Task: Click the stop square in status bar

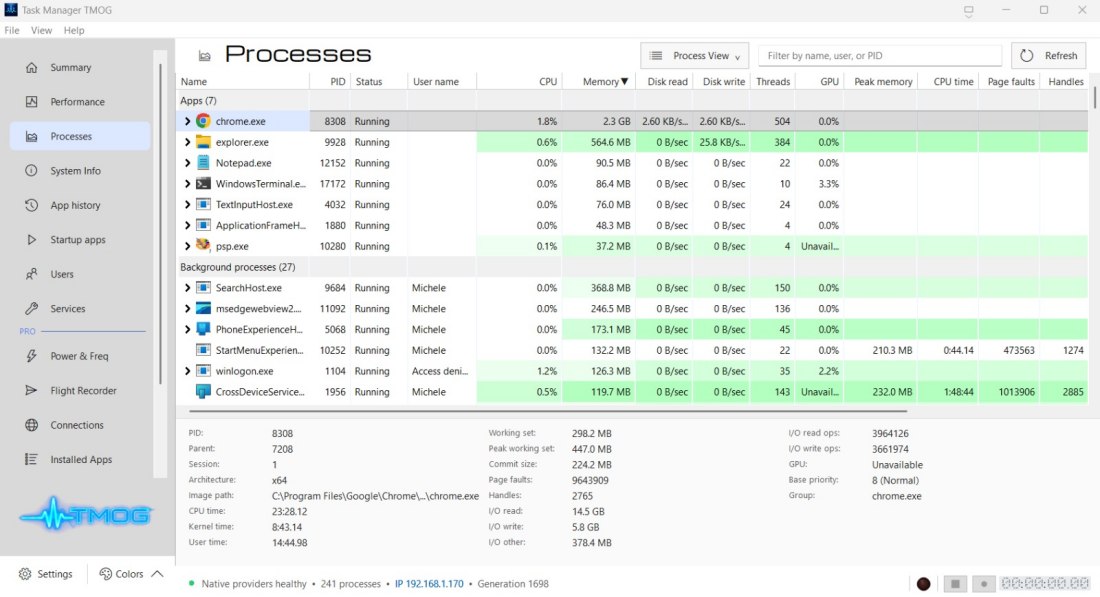Action: tap(955, 584)
